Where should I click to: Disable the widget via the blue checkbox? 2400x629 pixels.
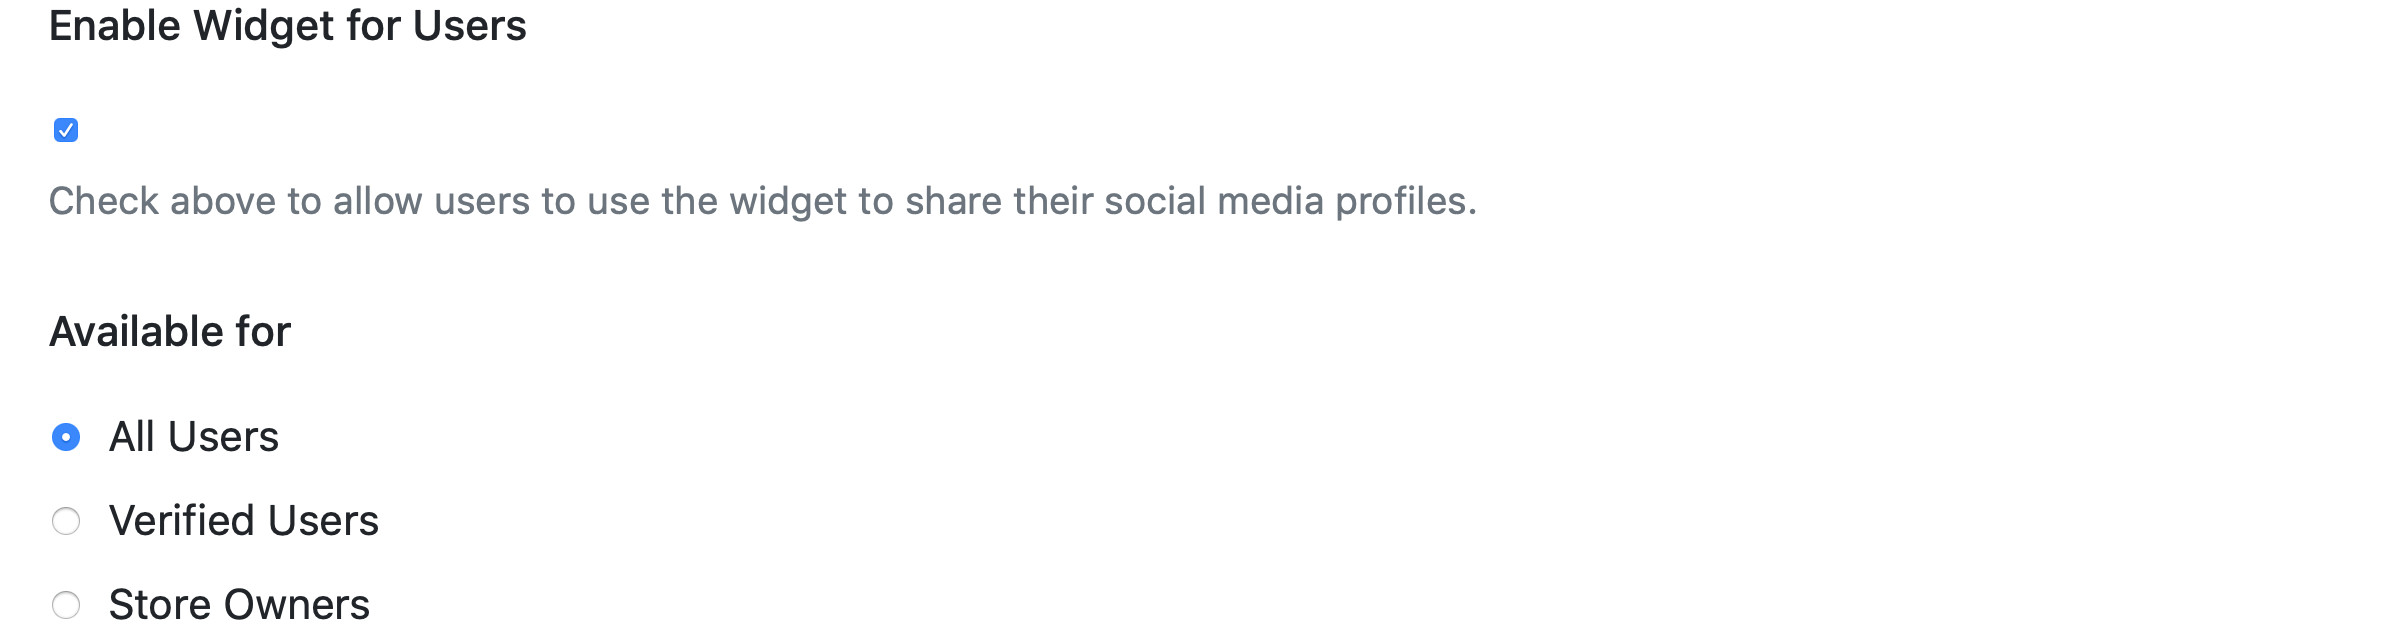click(66, 130)
